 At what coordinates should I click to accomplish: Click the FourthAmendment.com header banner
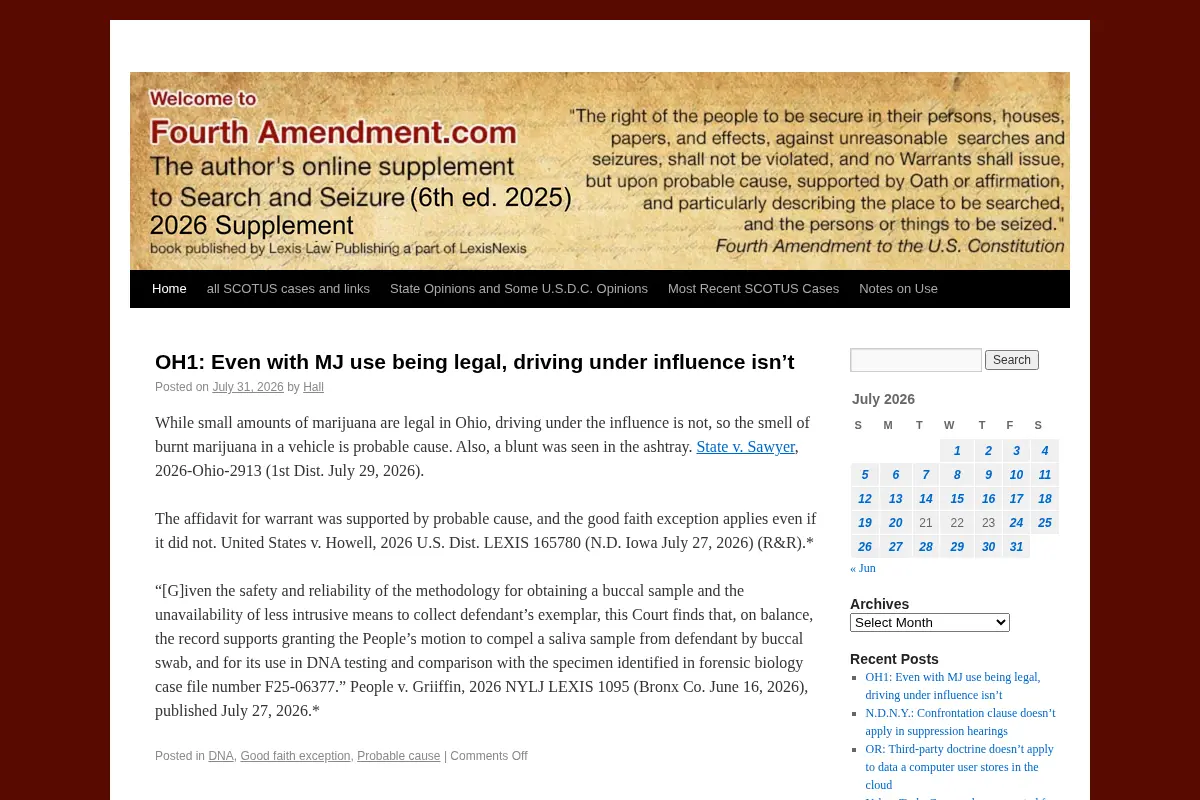click(600, 171)
